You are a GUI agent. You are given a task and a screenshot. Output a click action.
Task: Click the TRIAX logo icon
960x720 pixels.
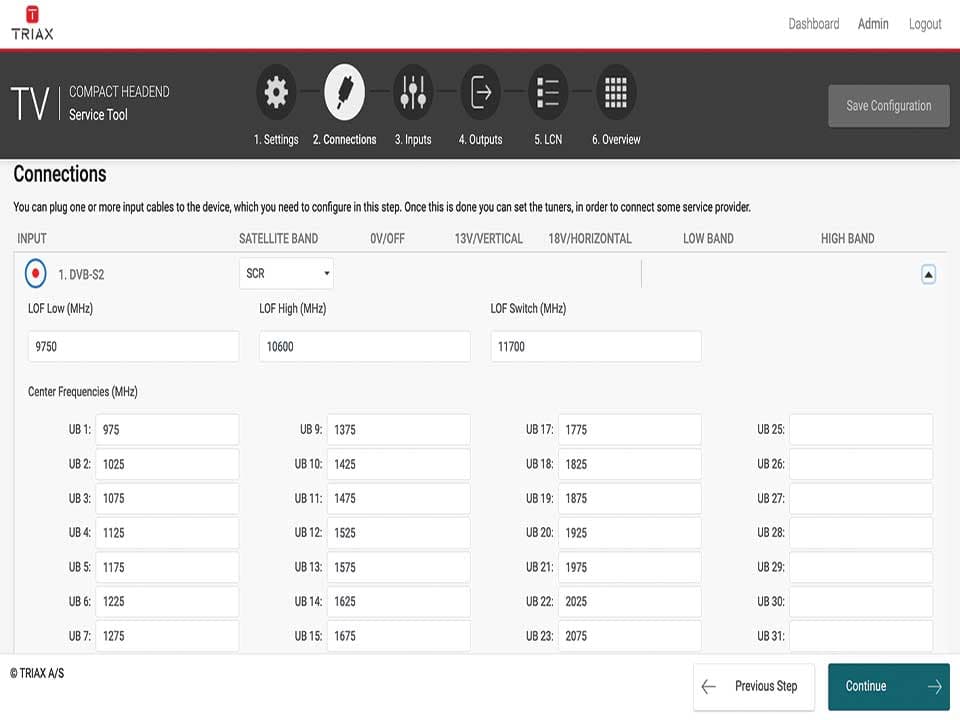click(32, 15)
